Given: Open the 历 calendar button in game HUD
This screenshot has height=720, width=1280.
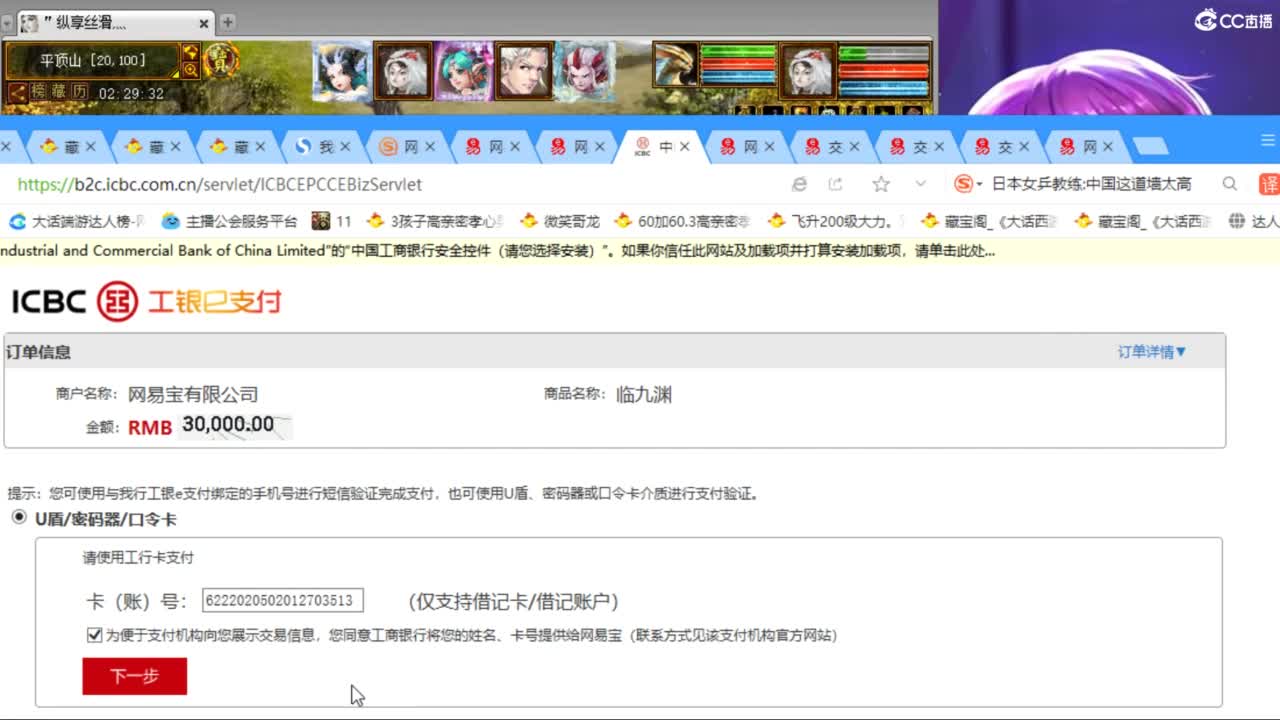Looking at the screenshot, I should (x=79, y=93).
